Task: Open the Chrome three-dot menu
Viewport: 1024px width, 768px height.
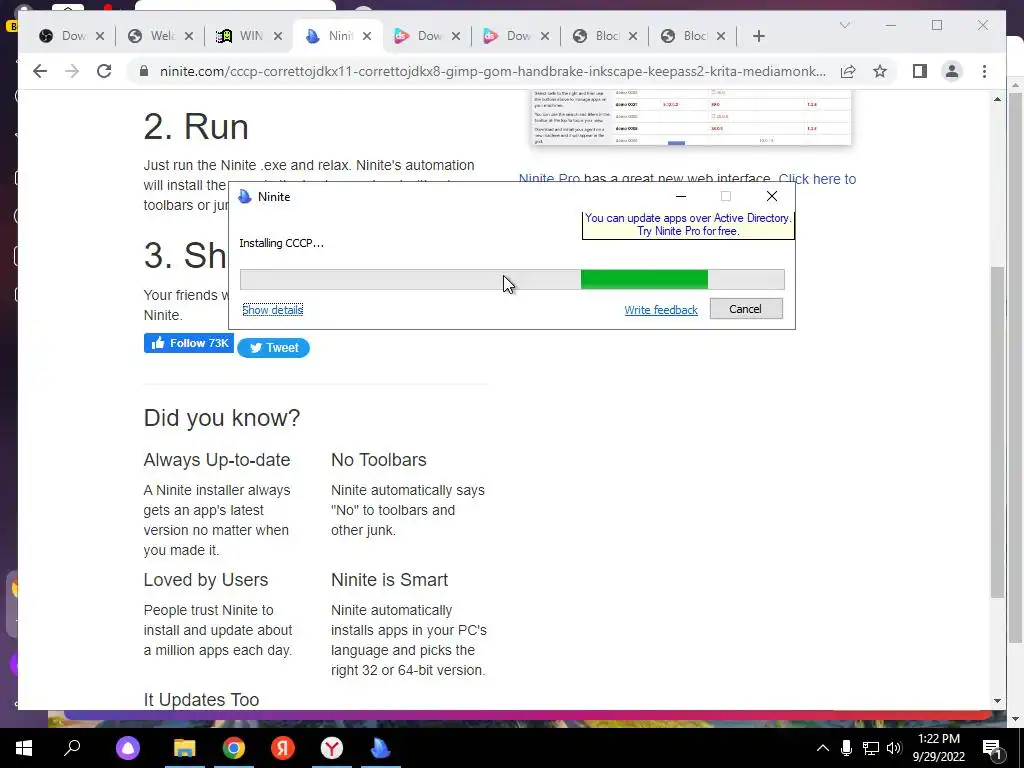Action: point(984,71)
